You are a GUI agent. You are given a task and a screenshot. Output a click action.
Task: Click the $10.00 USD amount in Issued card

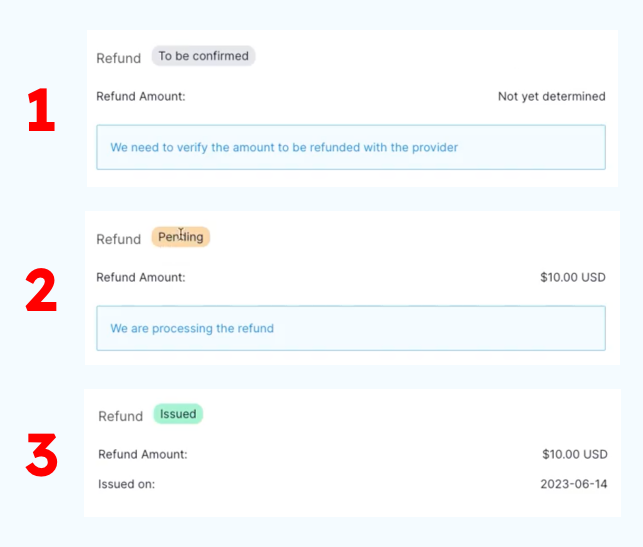pos(574,454)
